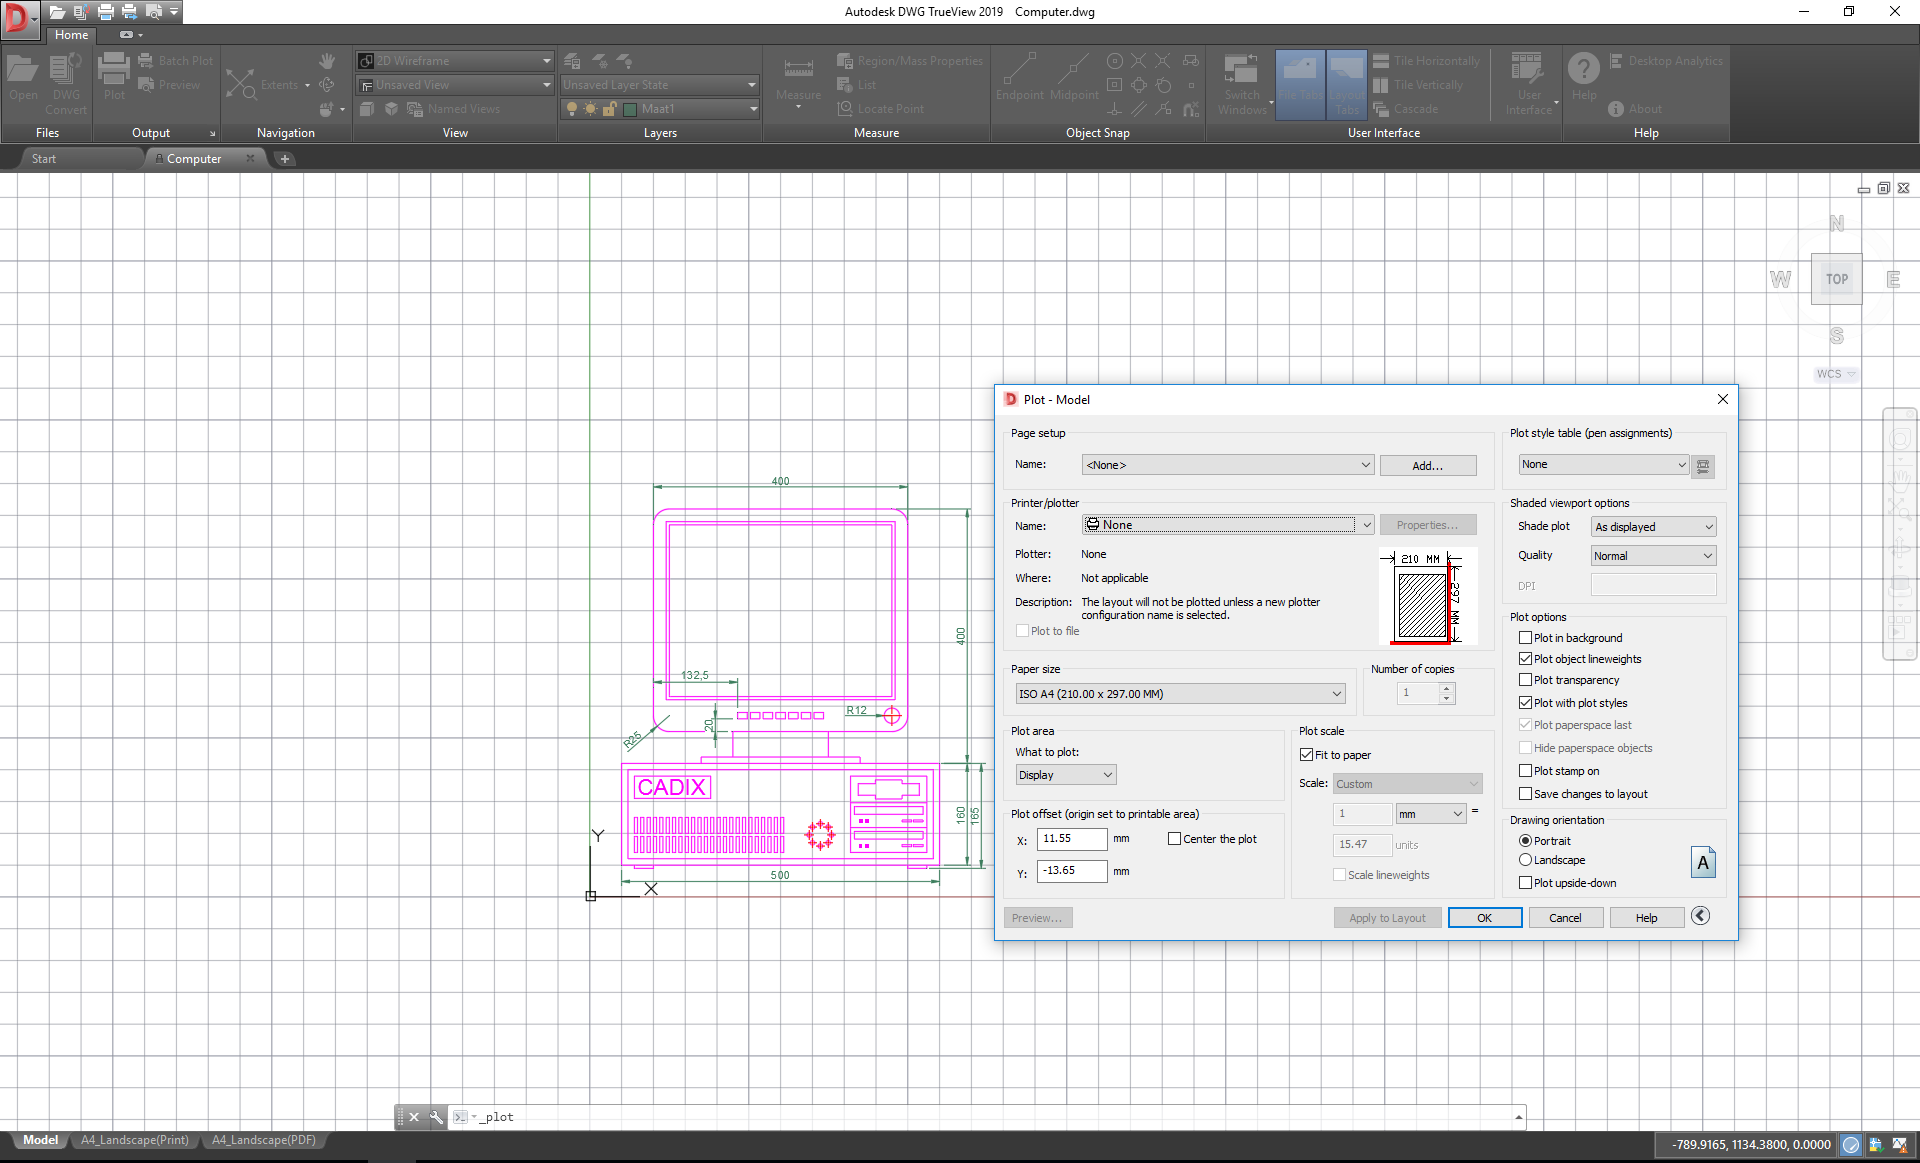1920x1163 pixels.
Task: Open the A4_Landscape(Print) layout tab
Action: pyautogui.click(x=135, y=1140)
